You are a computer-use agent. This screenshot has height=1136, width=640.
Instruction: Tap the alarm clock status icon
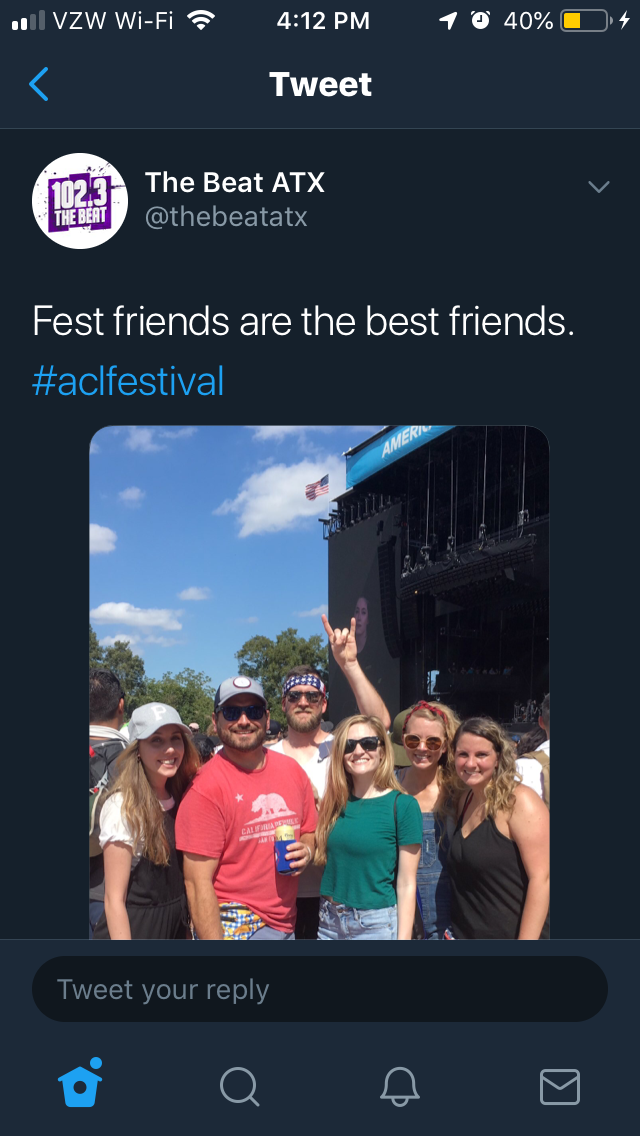coord(480,21)
